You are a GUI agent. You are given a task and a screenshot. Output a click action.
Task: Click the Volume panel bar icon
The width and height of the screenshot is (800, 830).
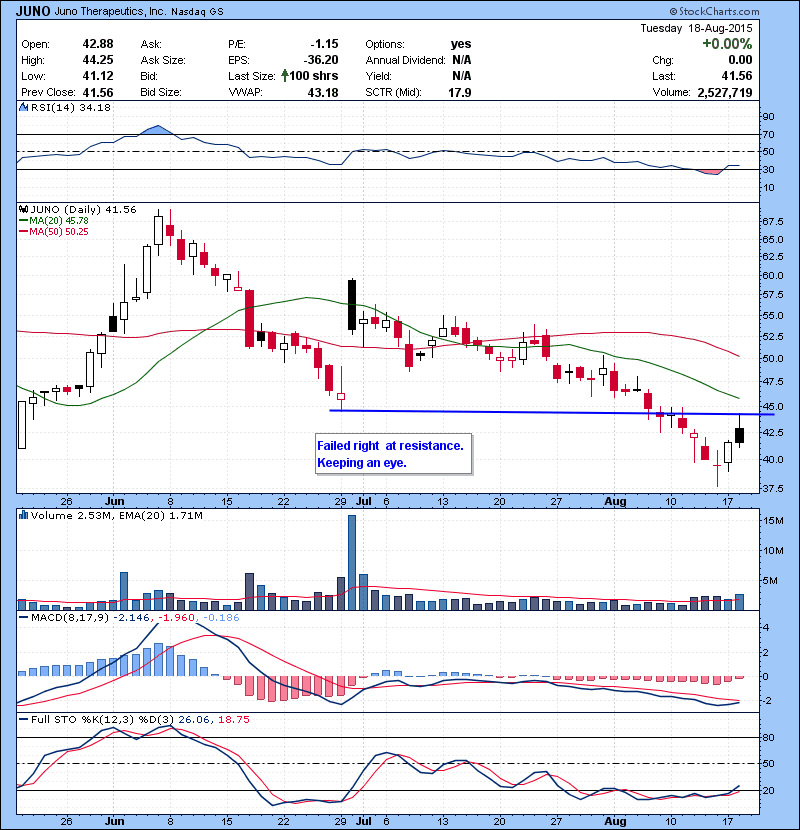(23, 515)
